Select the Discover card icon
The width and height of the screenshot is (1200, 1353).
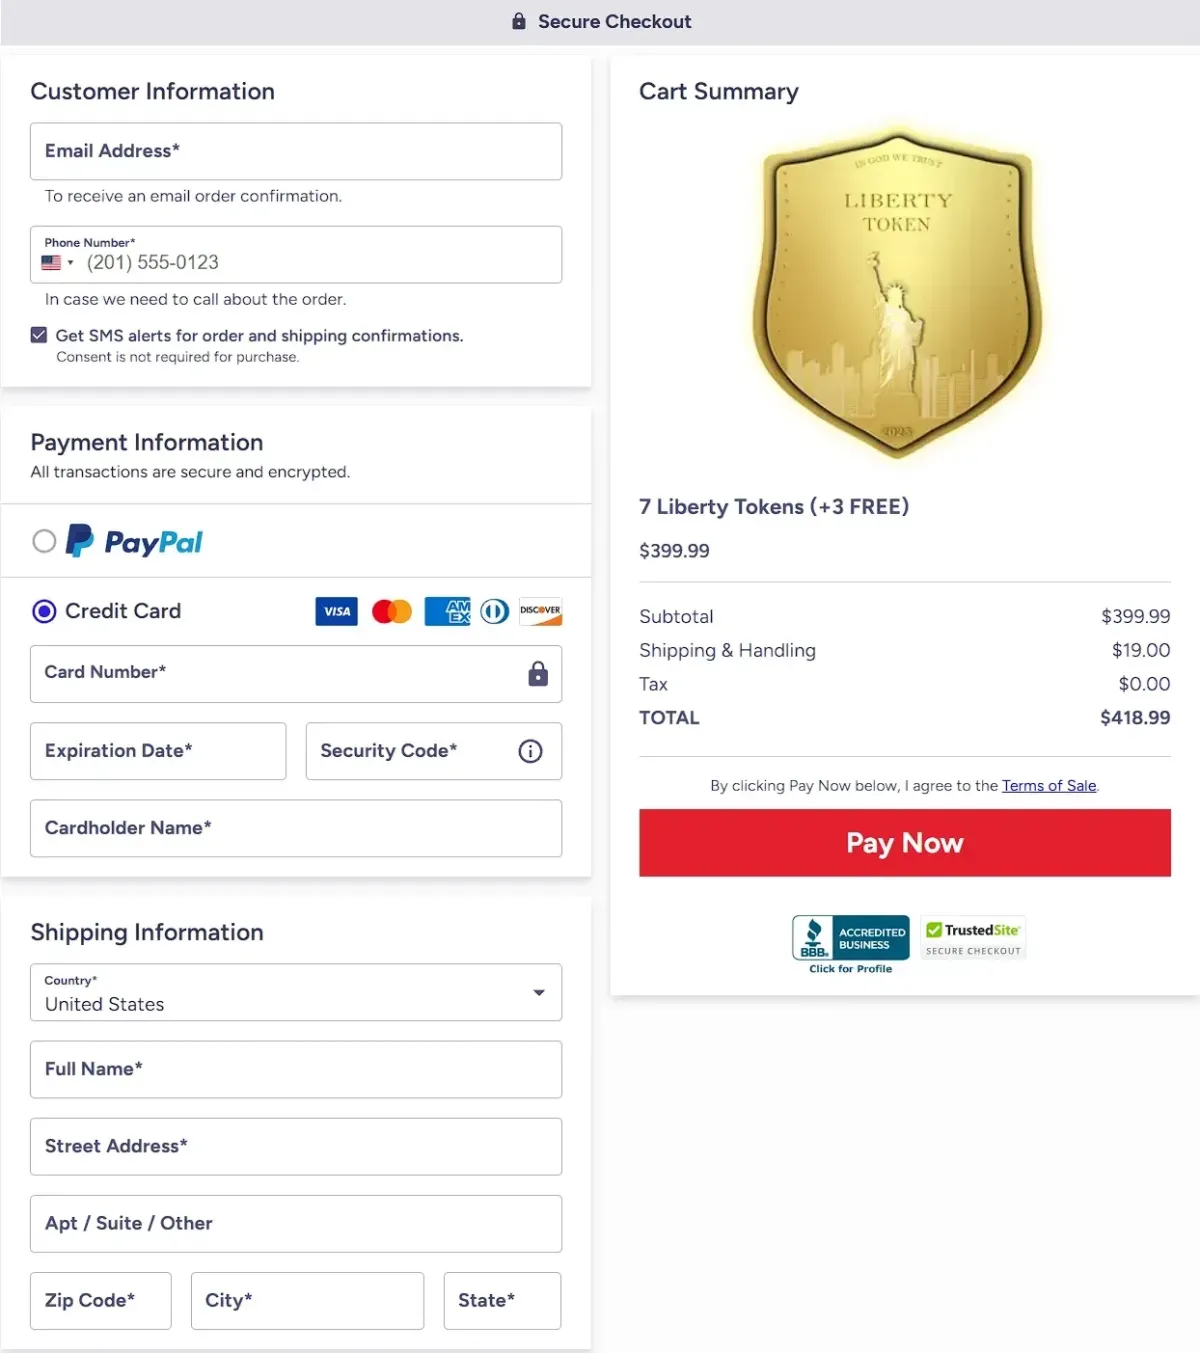[540, 611]
